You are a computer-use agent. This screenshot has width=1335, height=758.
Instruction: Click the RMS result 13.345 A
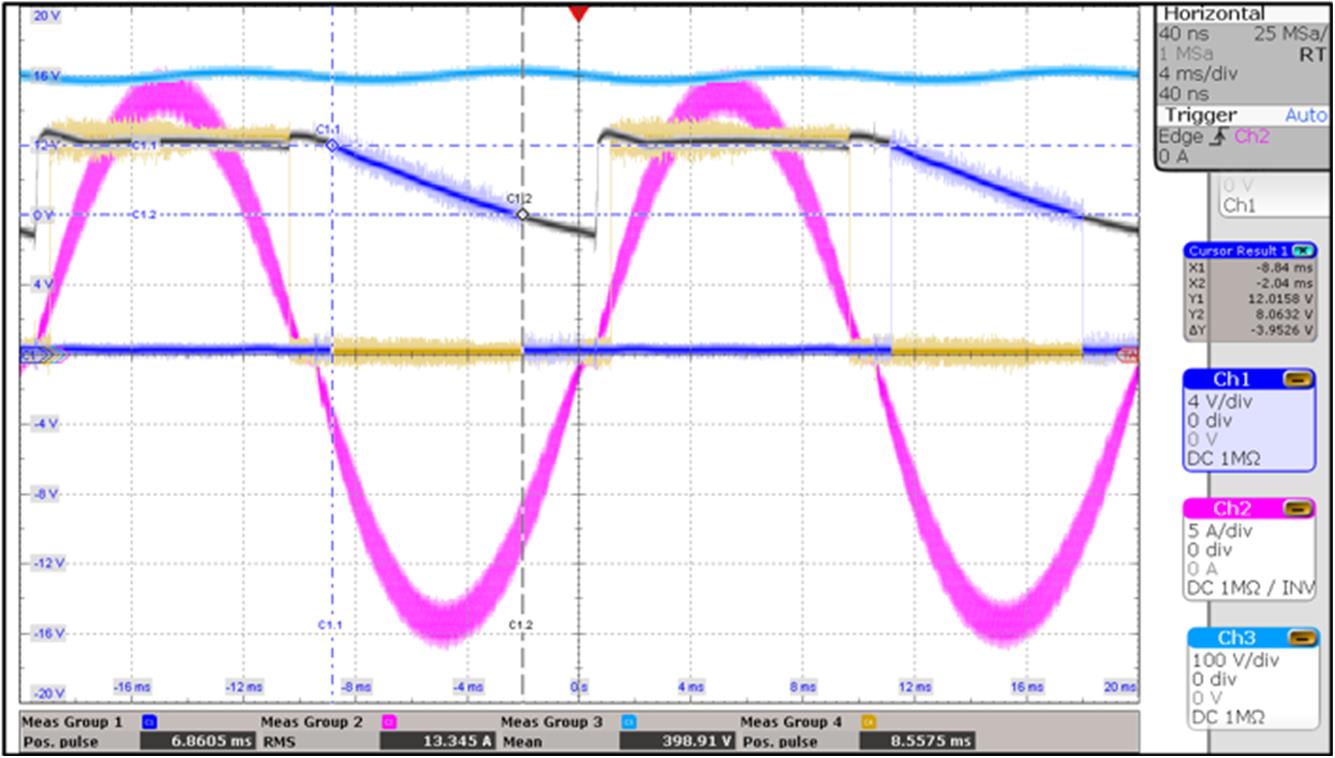437,742
